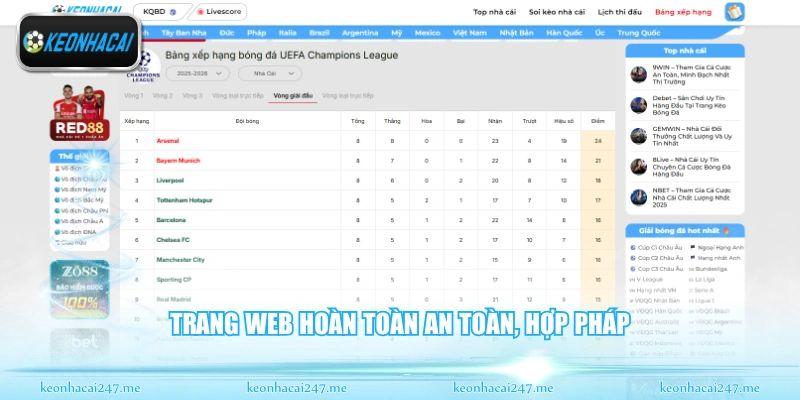800x400 pixels.
Task: Open Argentina in country bar
Action: click(x=360, y=33)
